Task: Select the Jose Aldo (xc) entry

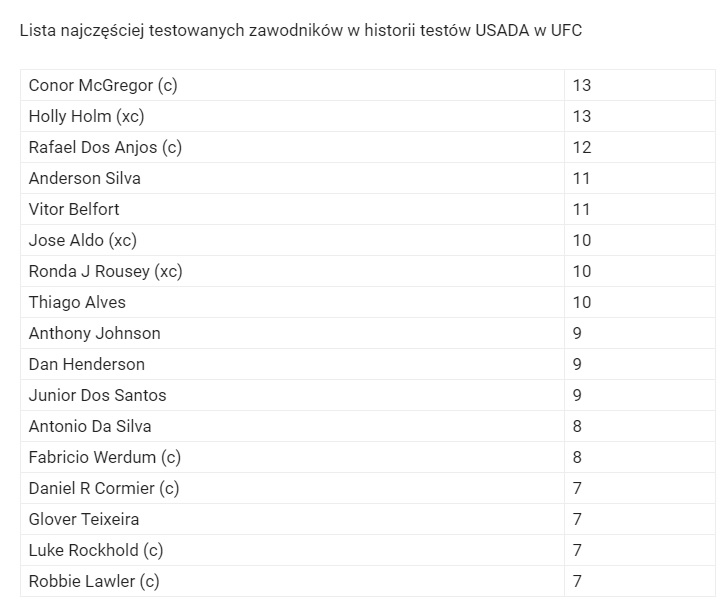Action: (292, 240)
